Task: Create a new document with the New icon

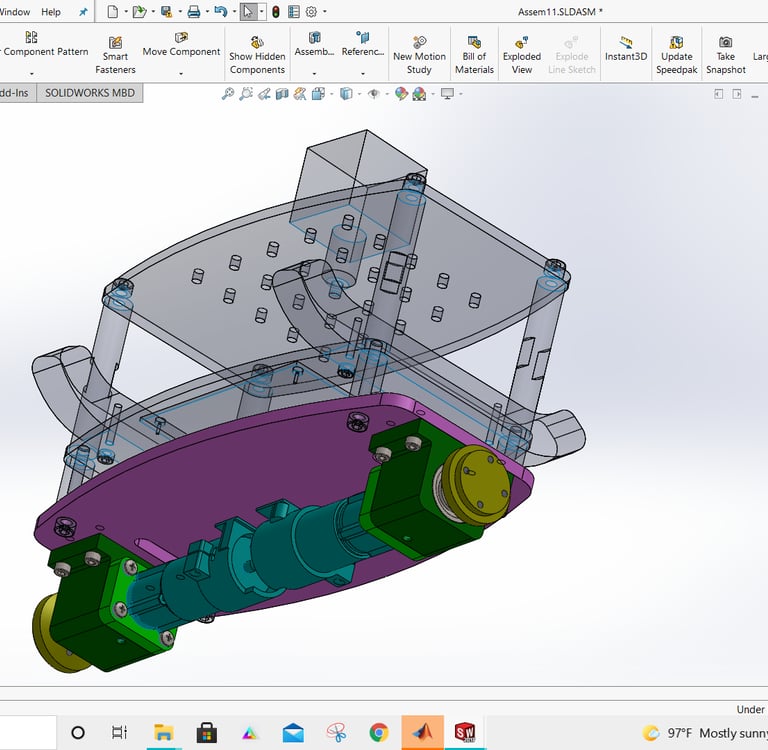Action: [113, 12]
